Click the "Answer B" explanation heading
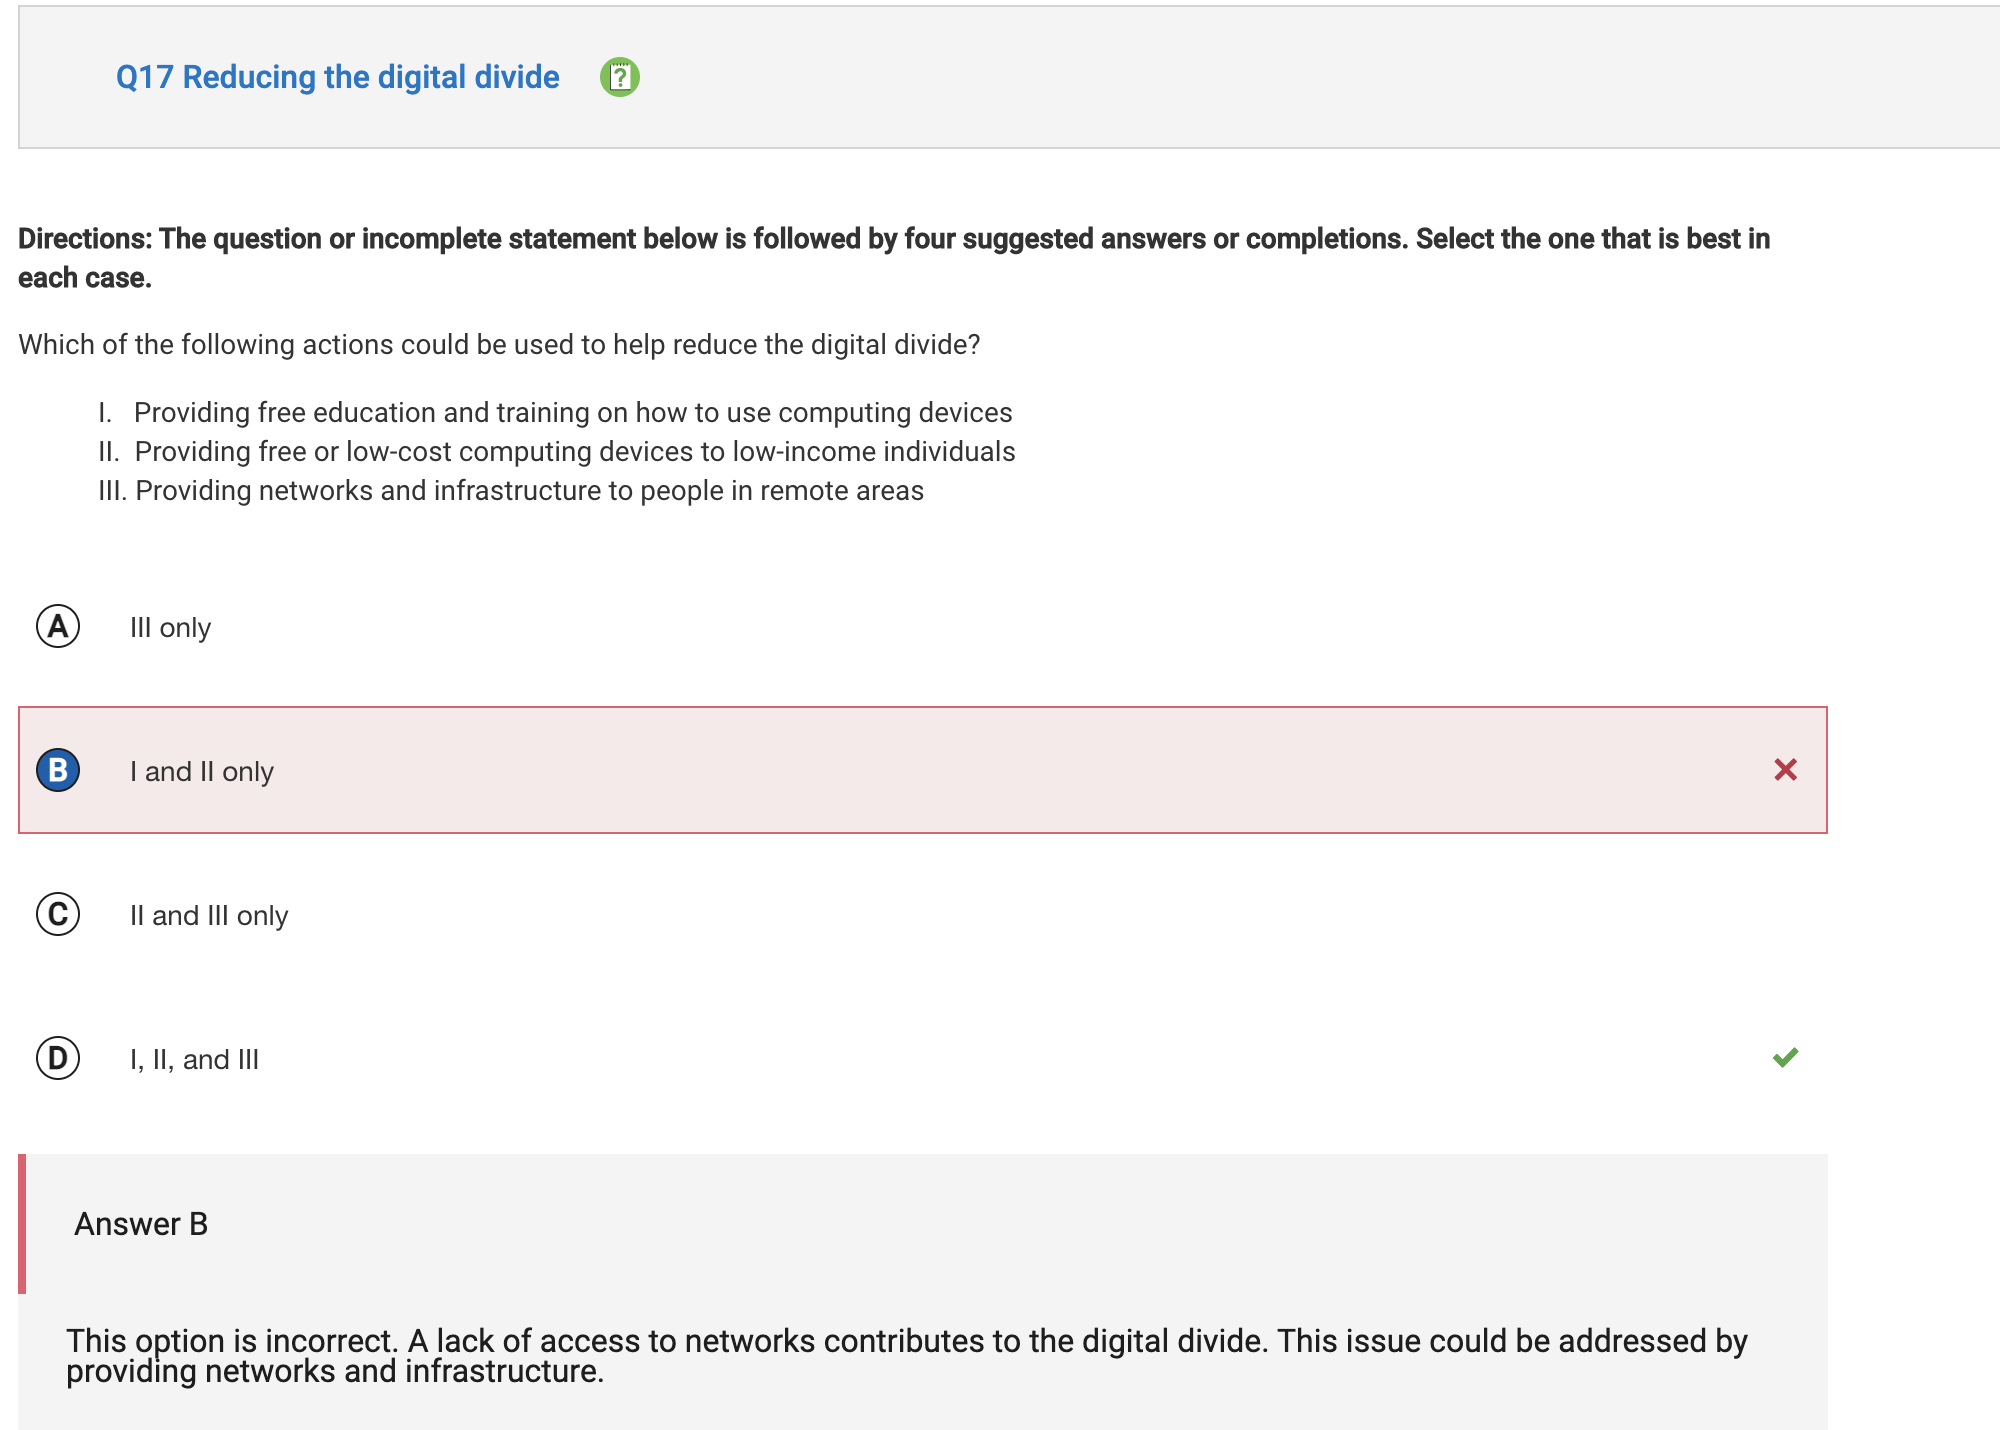This screenshot has width=2000, height=1430. point(141,1224)
